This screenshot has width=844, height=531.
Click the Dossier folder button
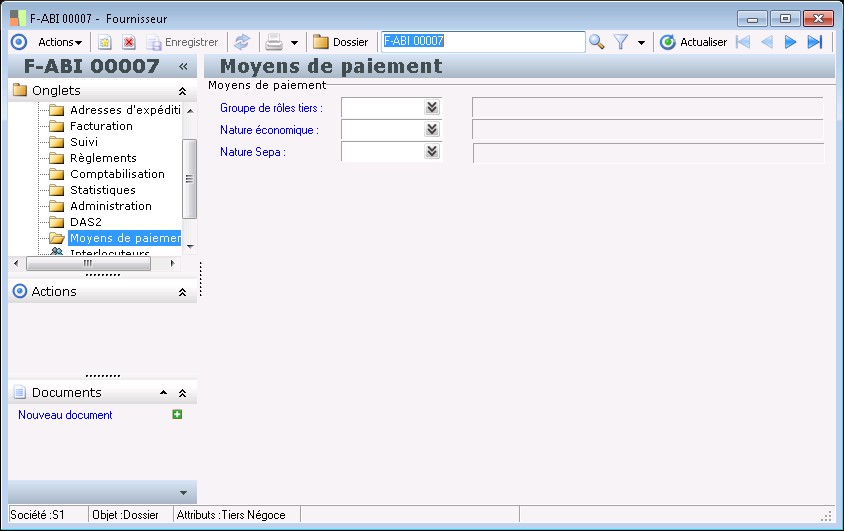(341, 42)
